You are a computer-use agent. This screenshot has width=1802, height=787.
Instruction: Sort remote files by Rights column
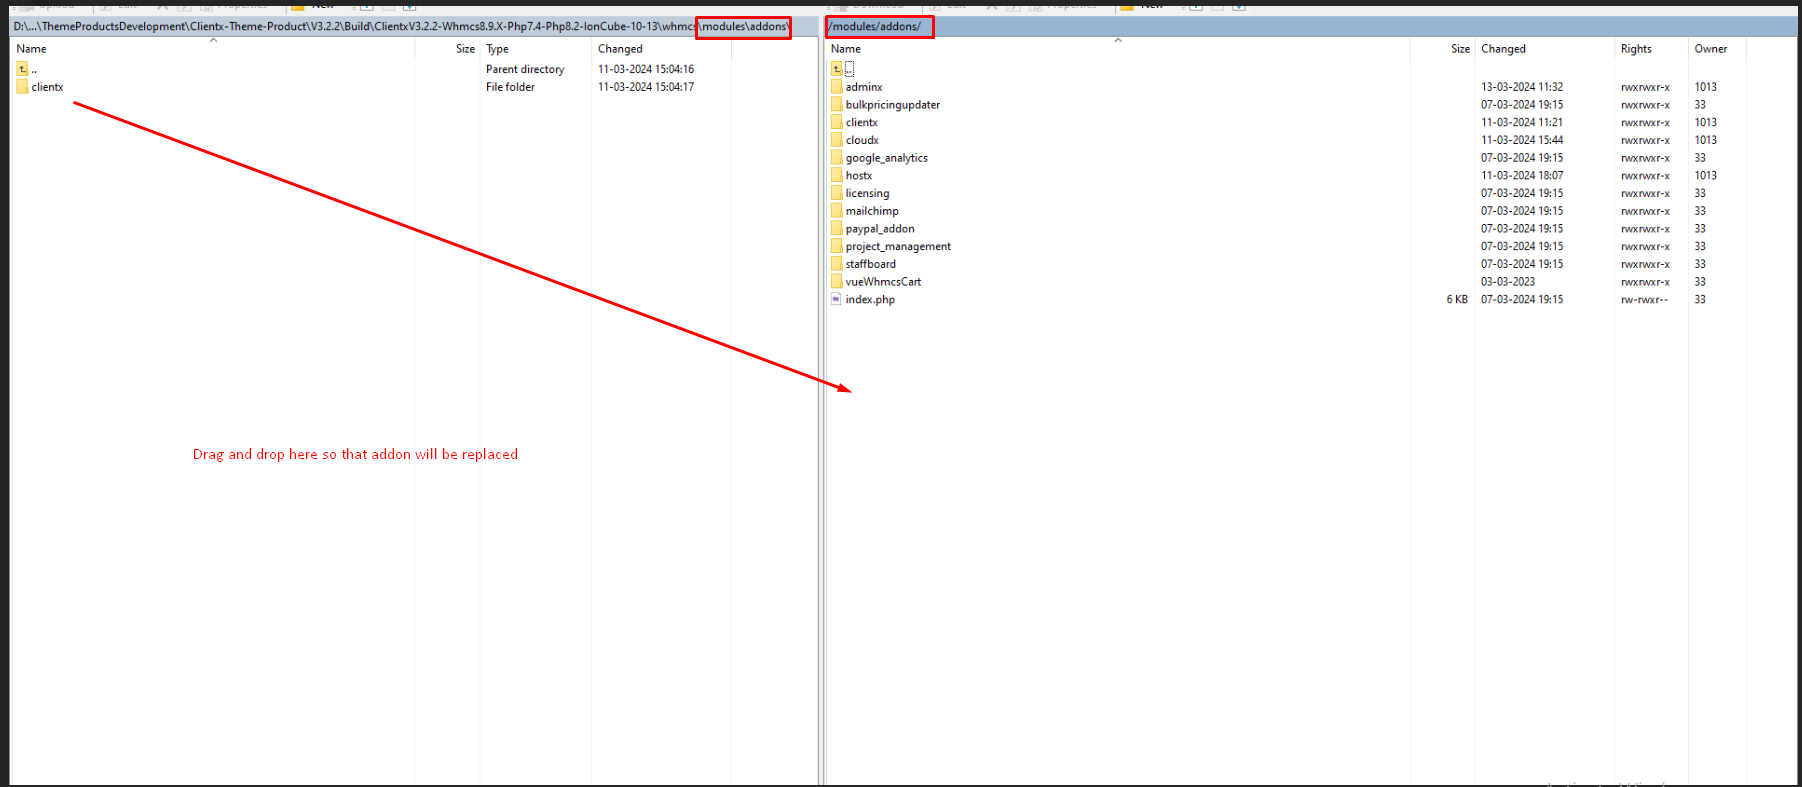point(1636,49)
